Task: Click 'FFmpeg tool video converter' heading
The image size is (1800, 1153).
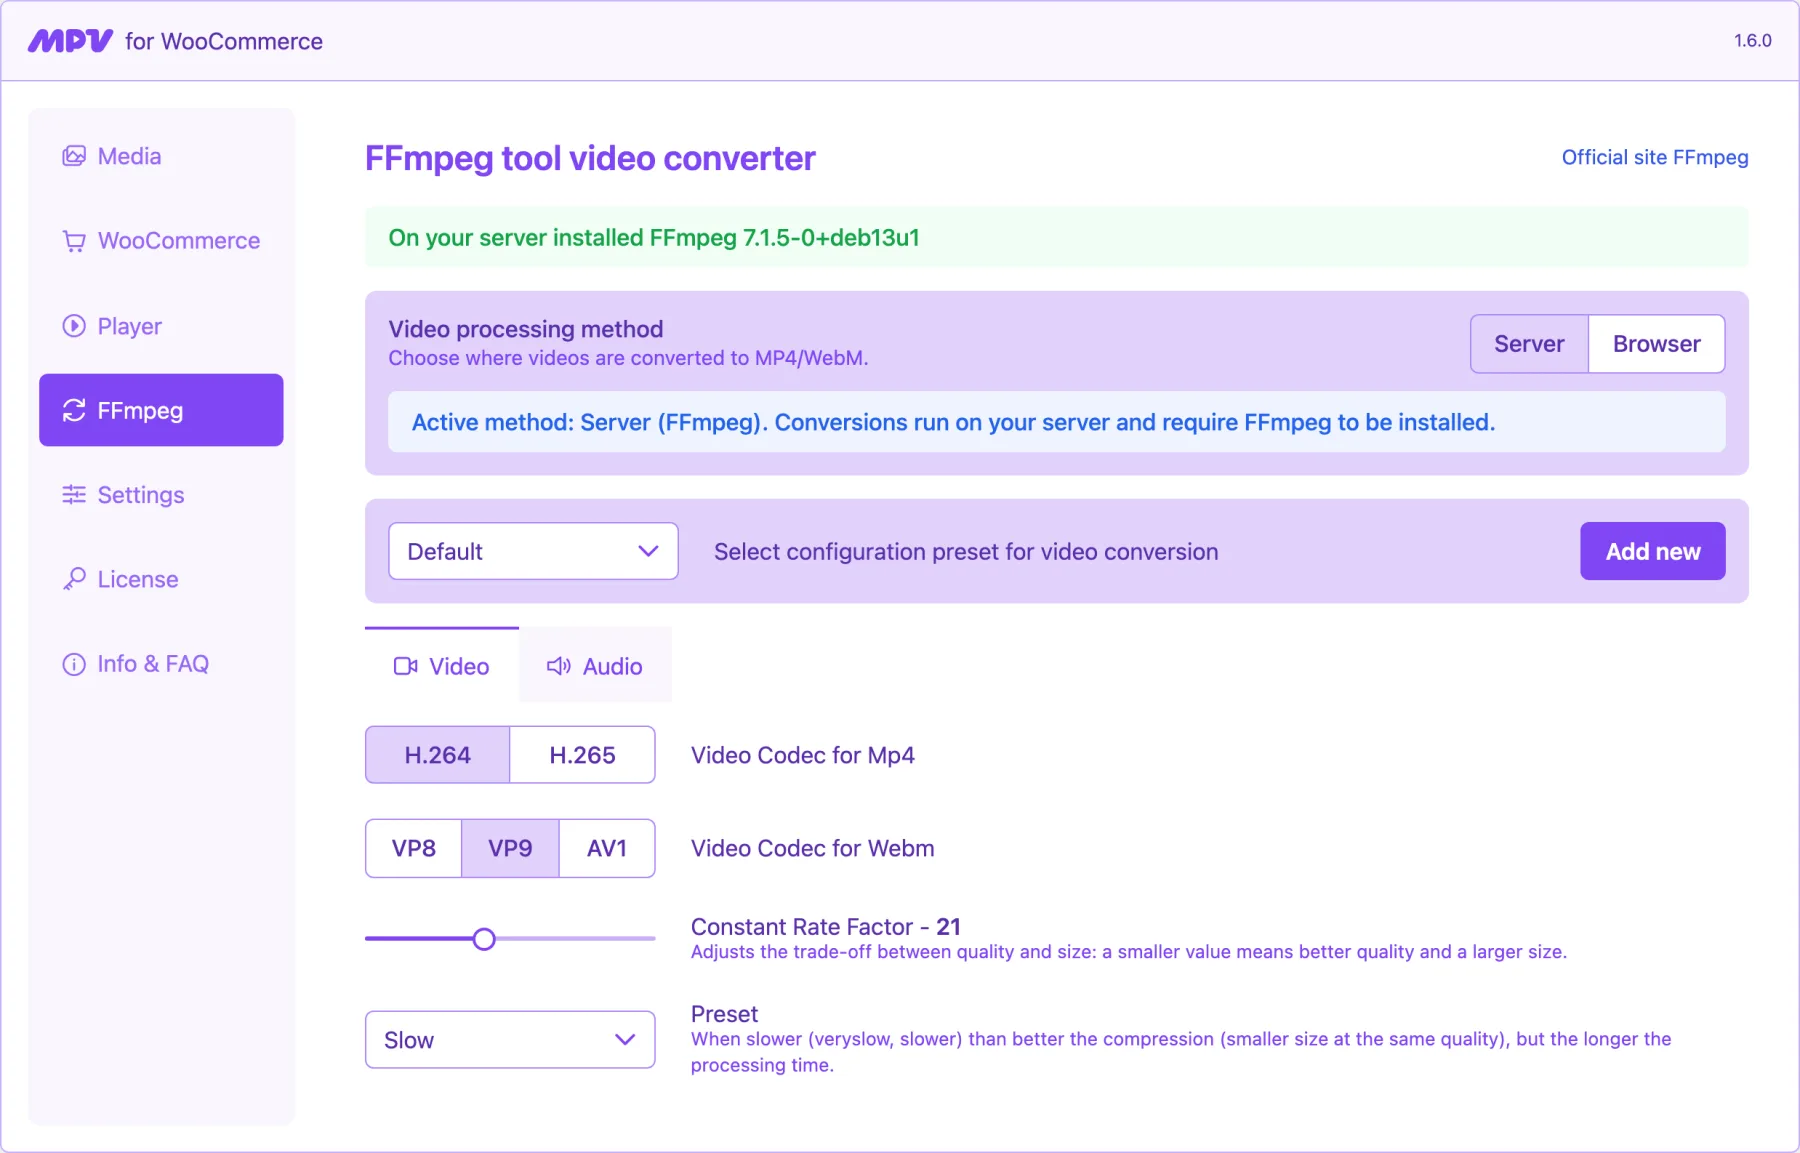Action: pos(590,158)
